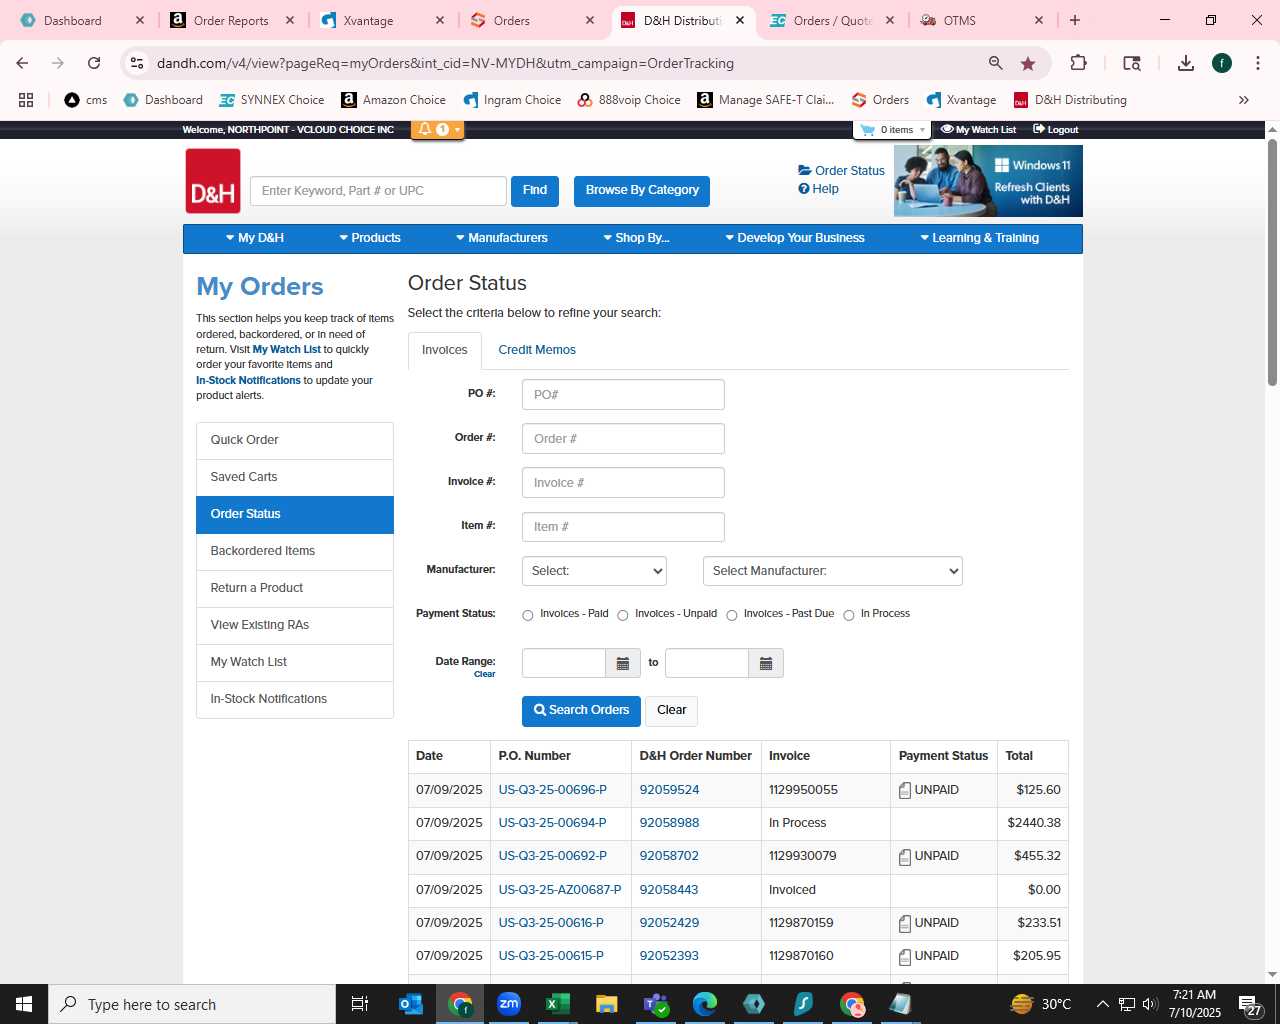Expand My D&H menu
Viewport: 1280px width, 1024px height.
[x=255, y=238]
